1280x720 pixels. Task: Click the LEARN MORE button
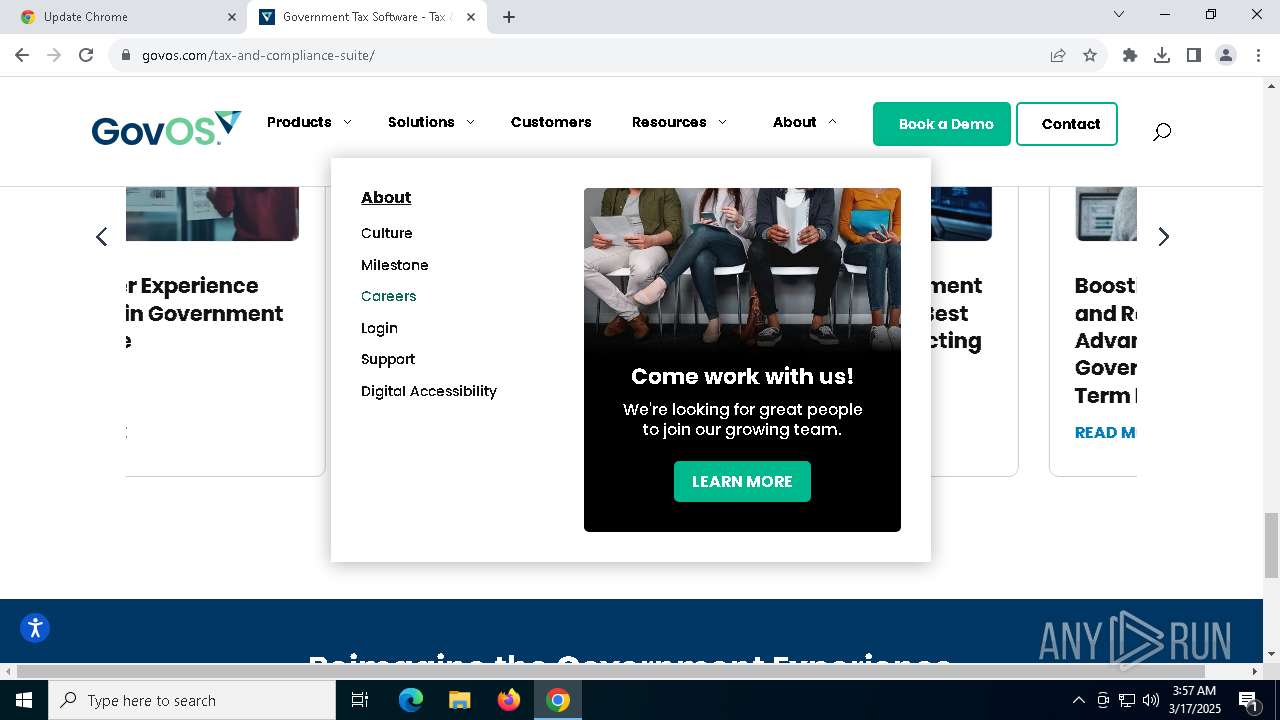tap(742, 482)
